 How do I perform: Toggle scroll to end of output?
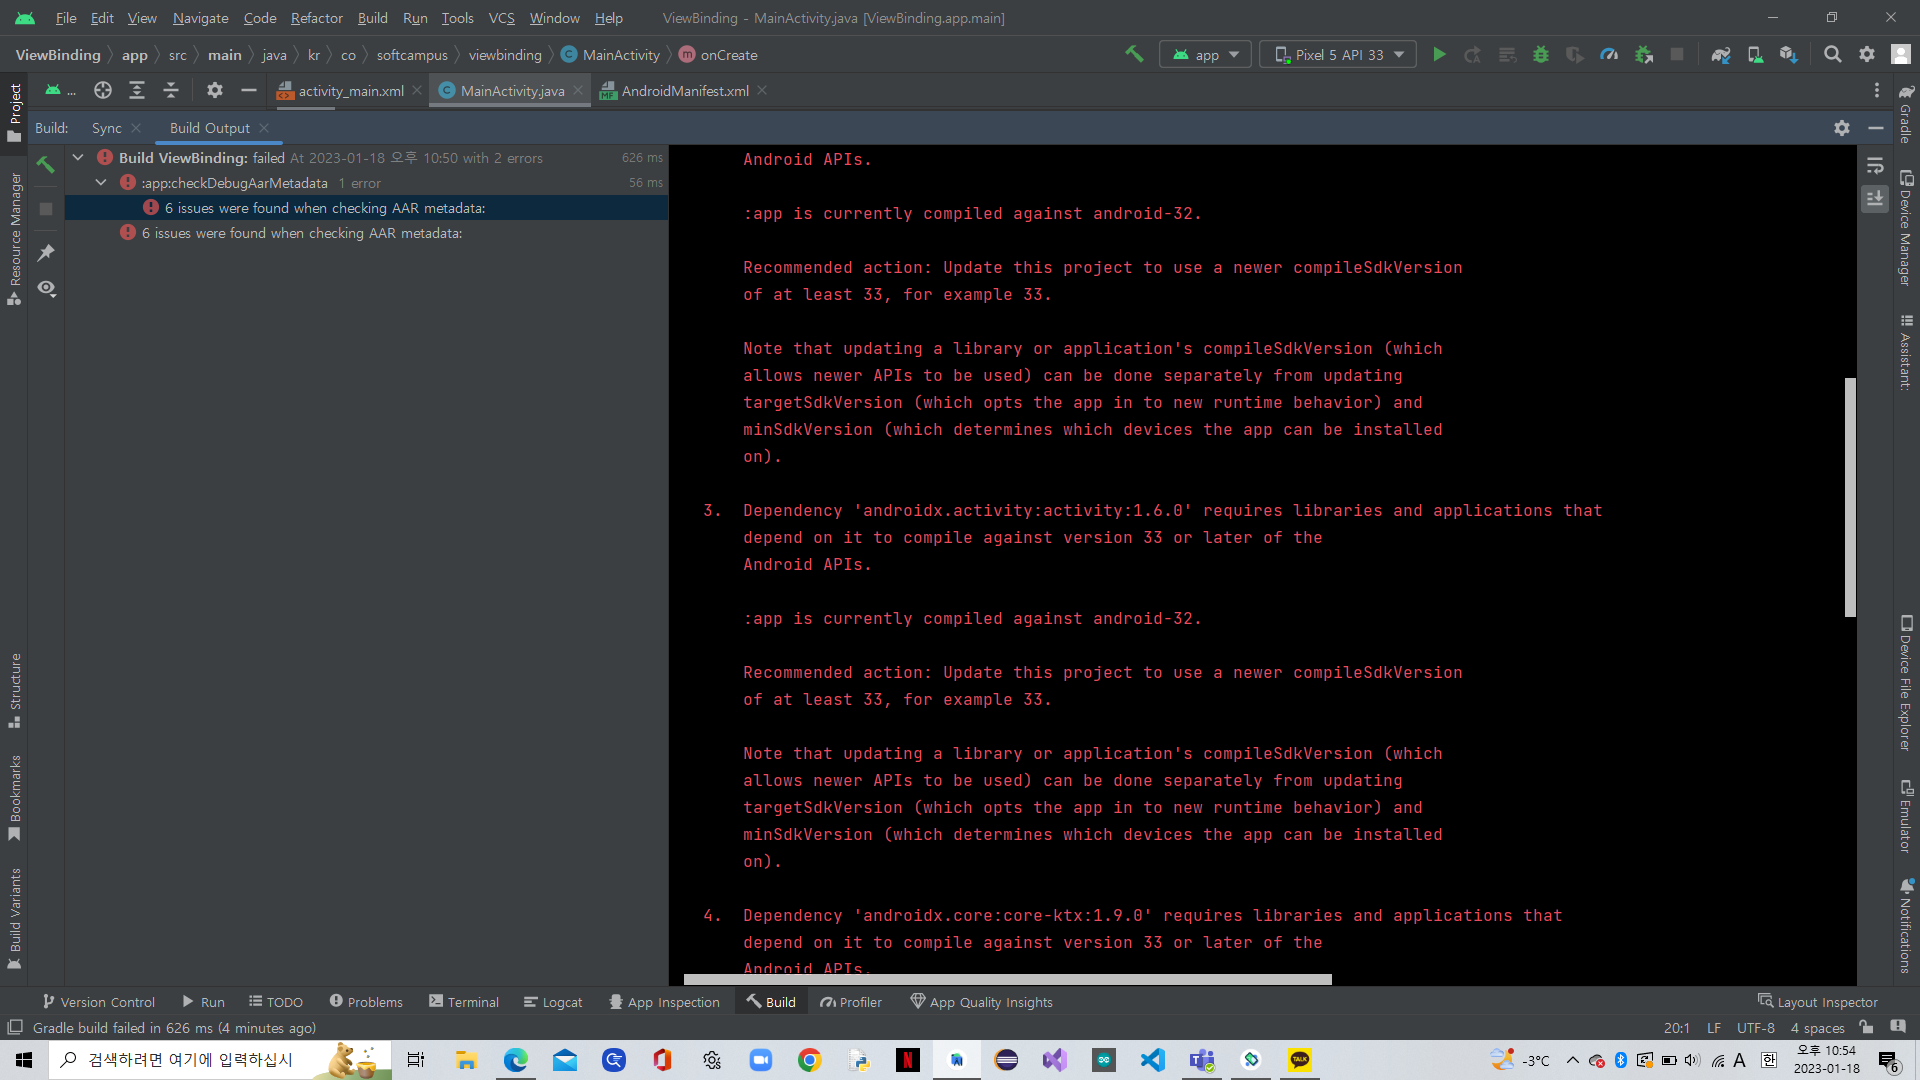click(1875, 198)
